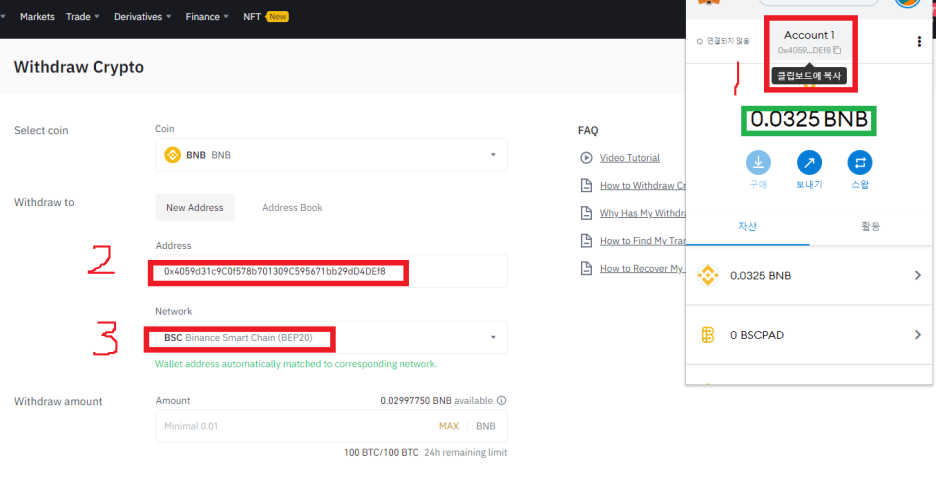Click document icon beside Why Has My Withdrawal

tap(586, 213)
